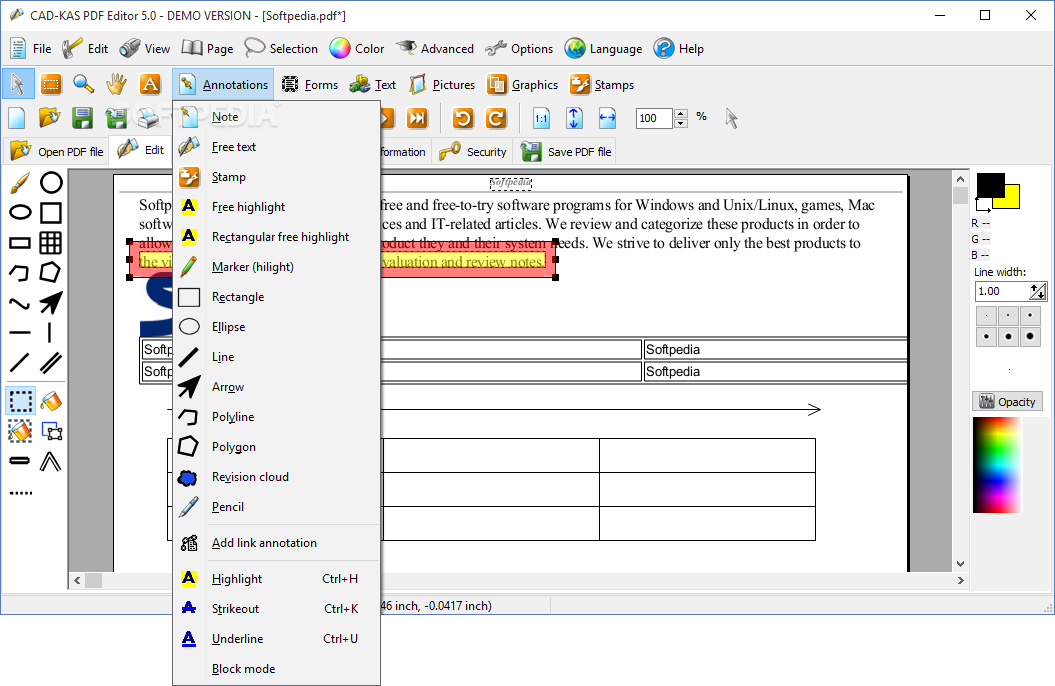The image size is (1055, 686).
Task: Swap foreground and background colors icon
Action: point(983,205)
